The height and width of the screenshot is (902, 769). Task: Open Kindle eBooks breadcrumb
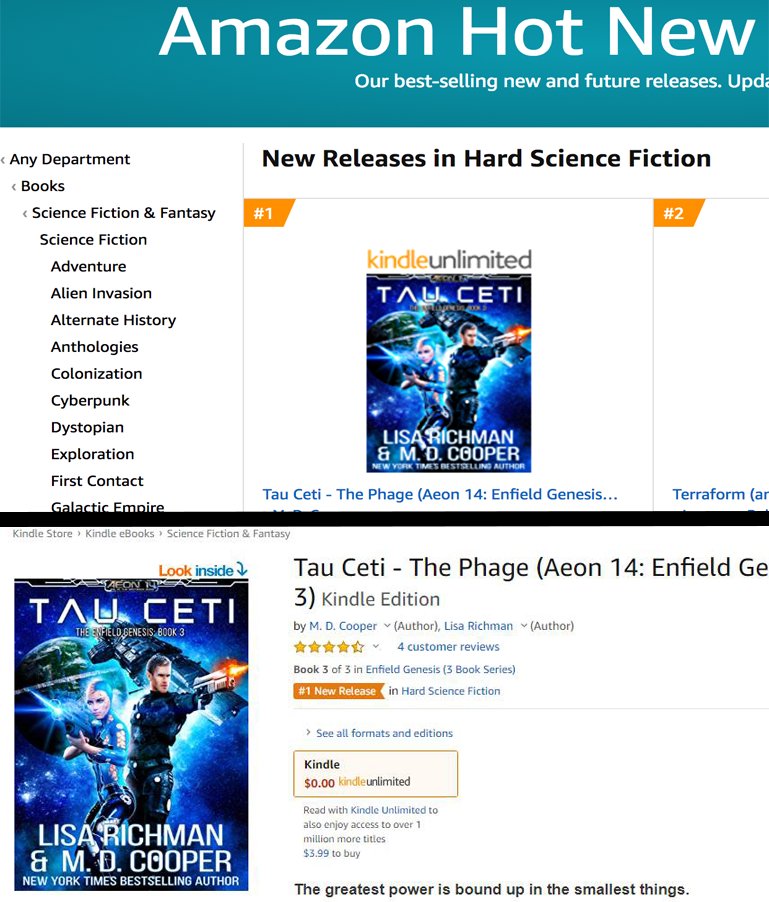click(120, 533)
